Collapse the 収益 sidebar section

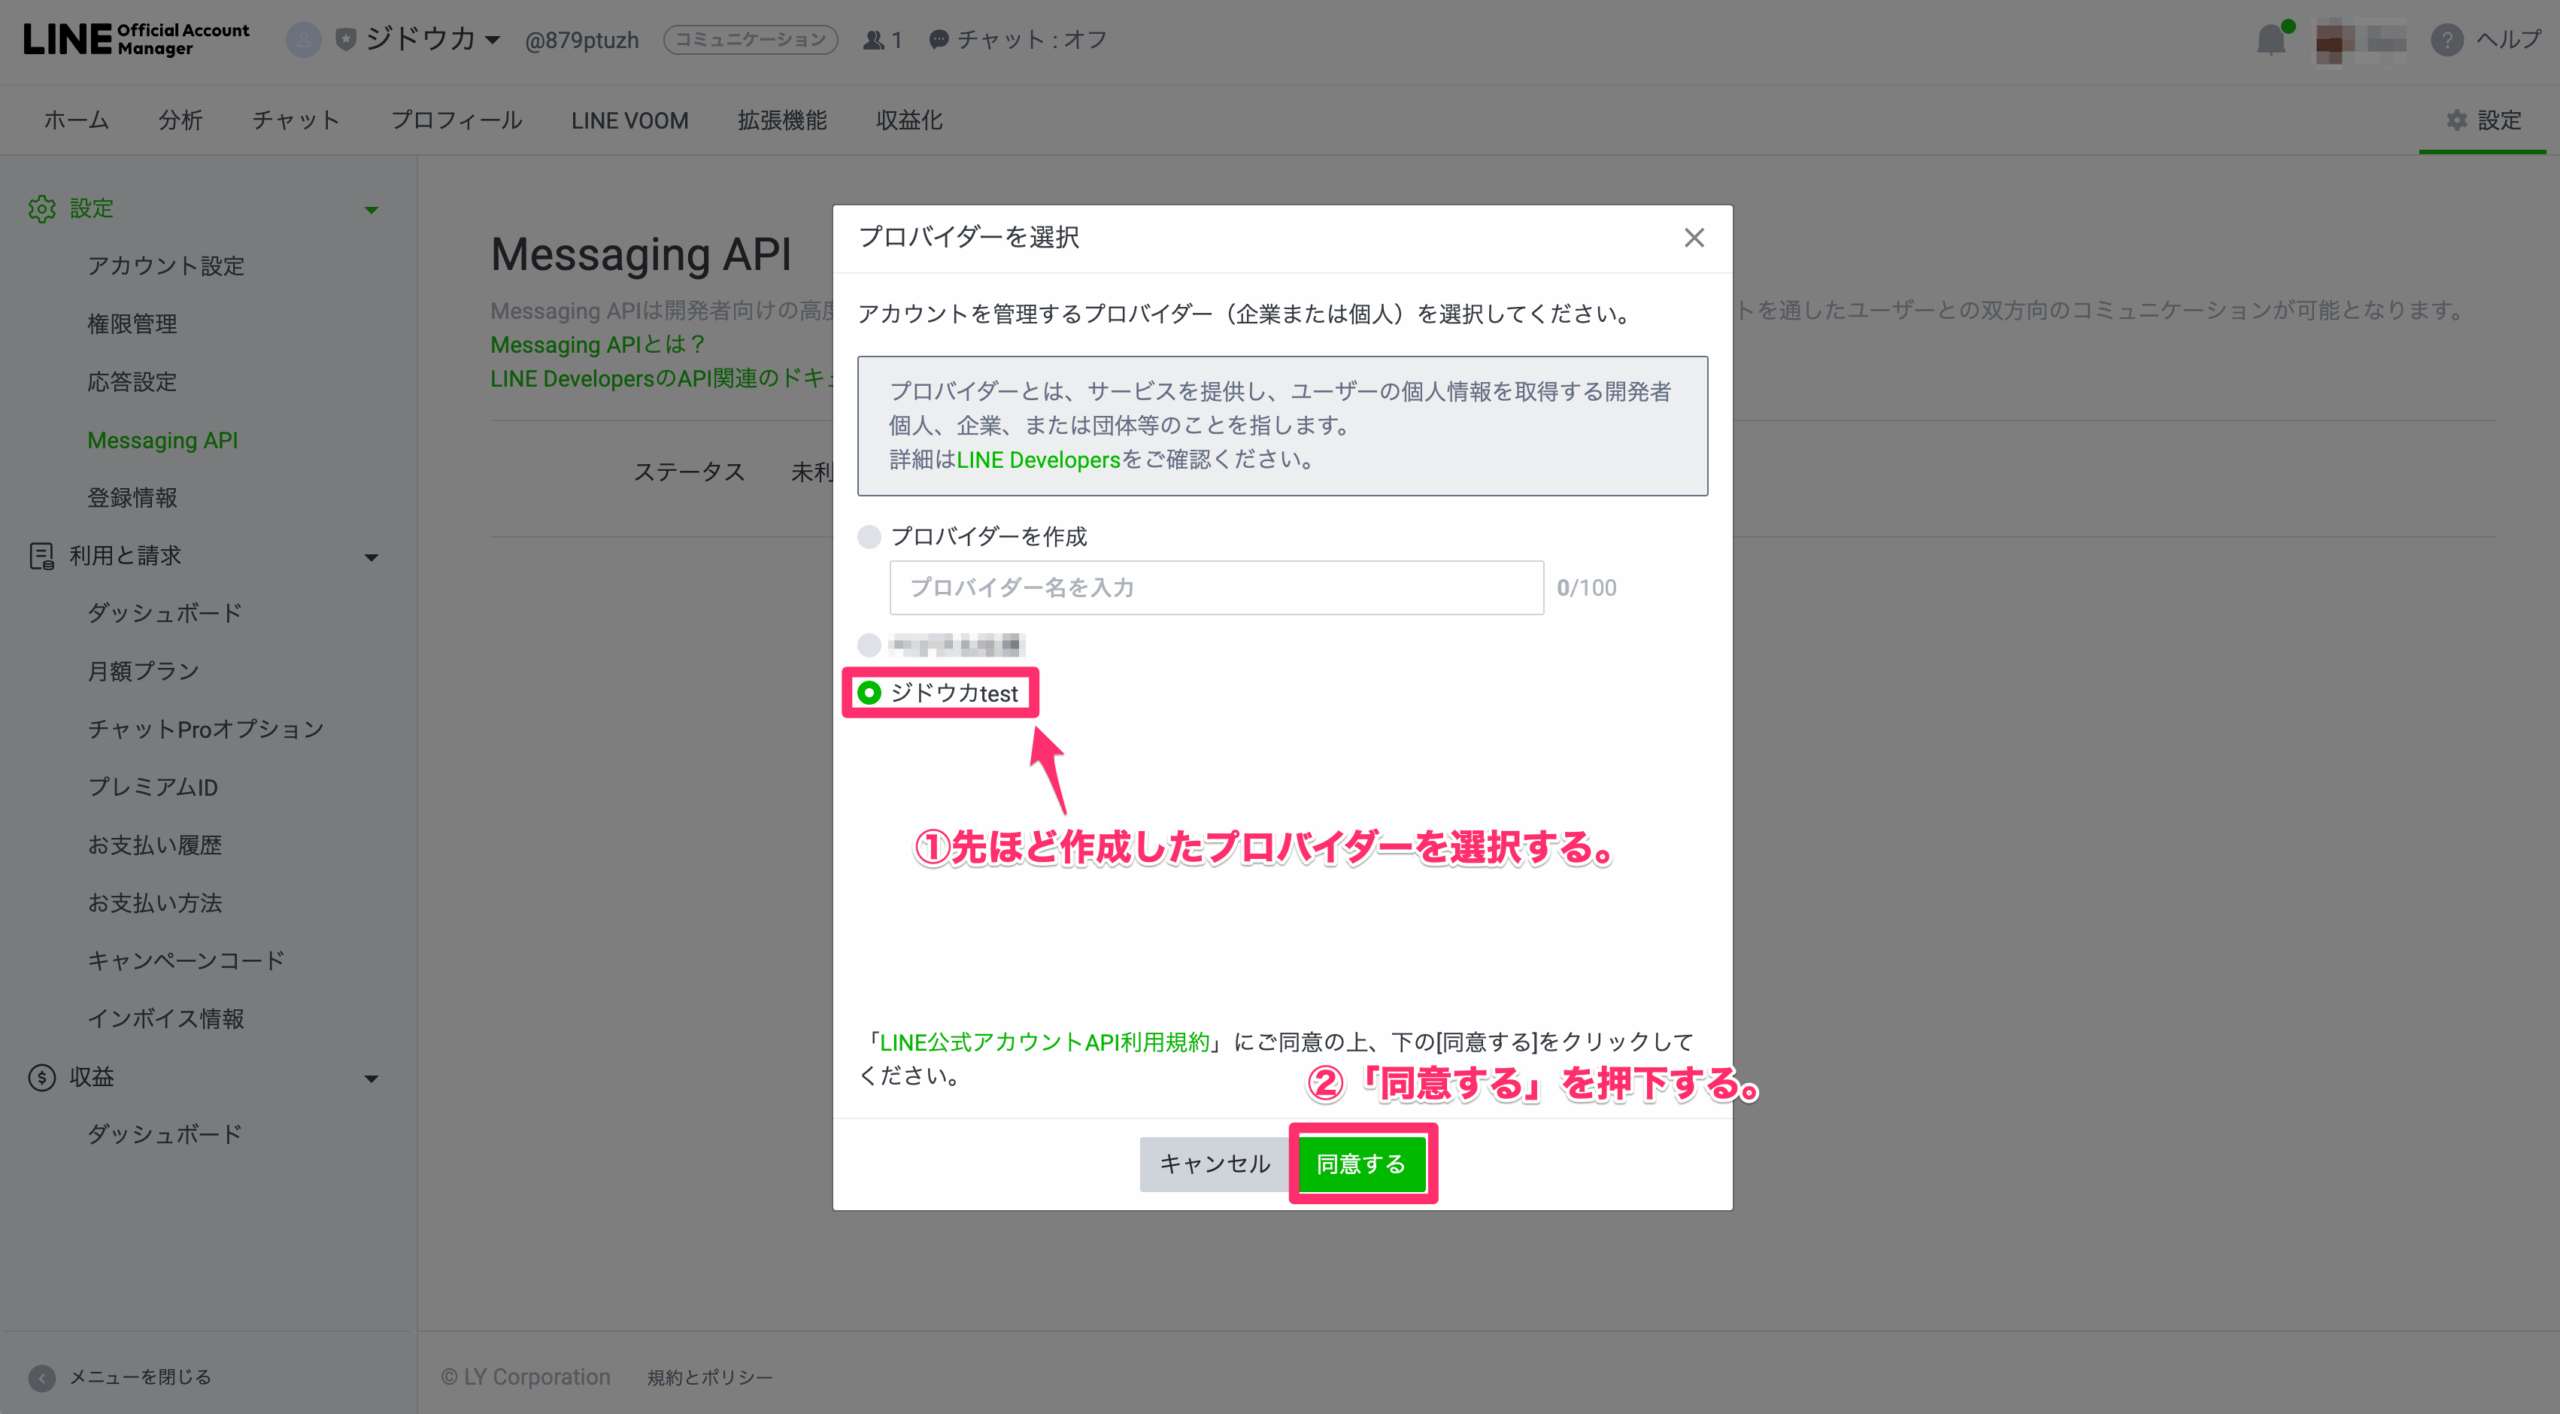(371, 1078)
